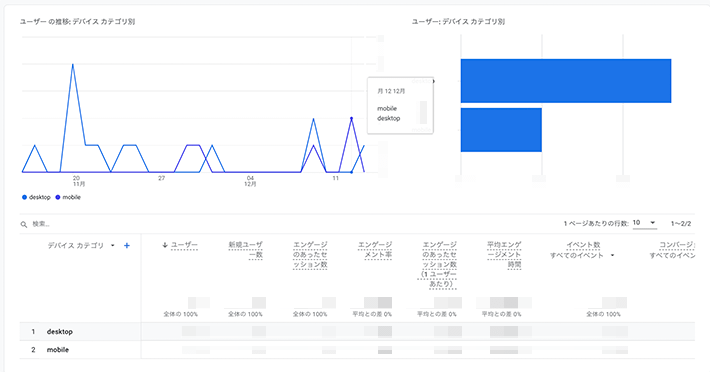This screenshot has height=372, width=710.
Task: Toggle the mobile legend dot
Action: (x=58, y=197)
